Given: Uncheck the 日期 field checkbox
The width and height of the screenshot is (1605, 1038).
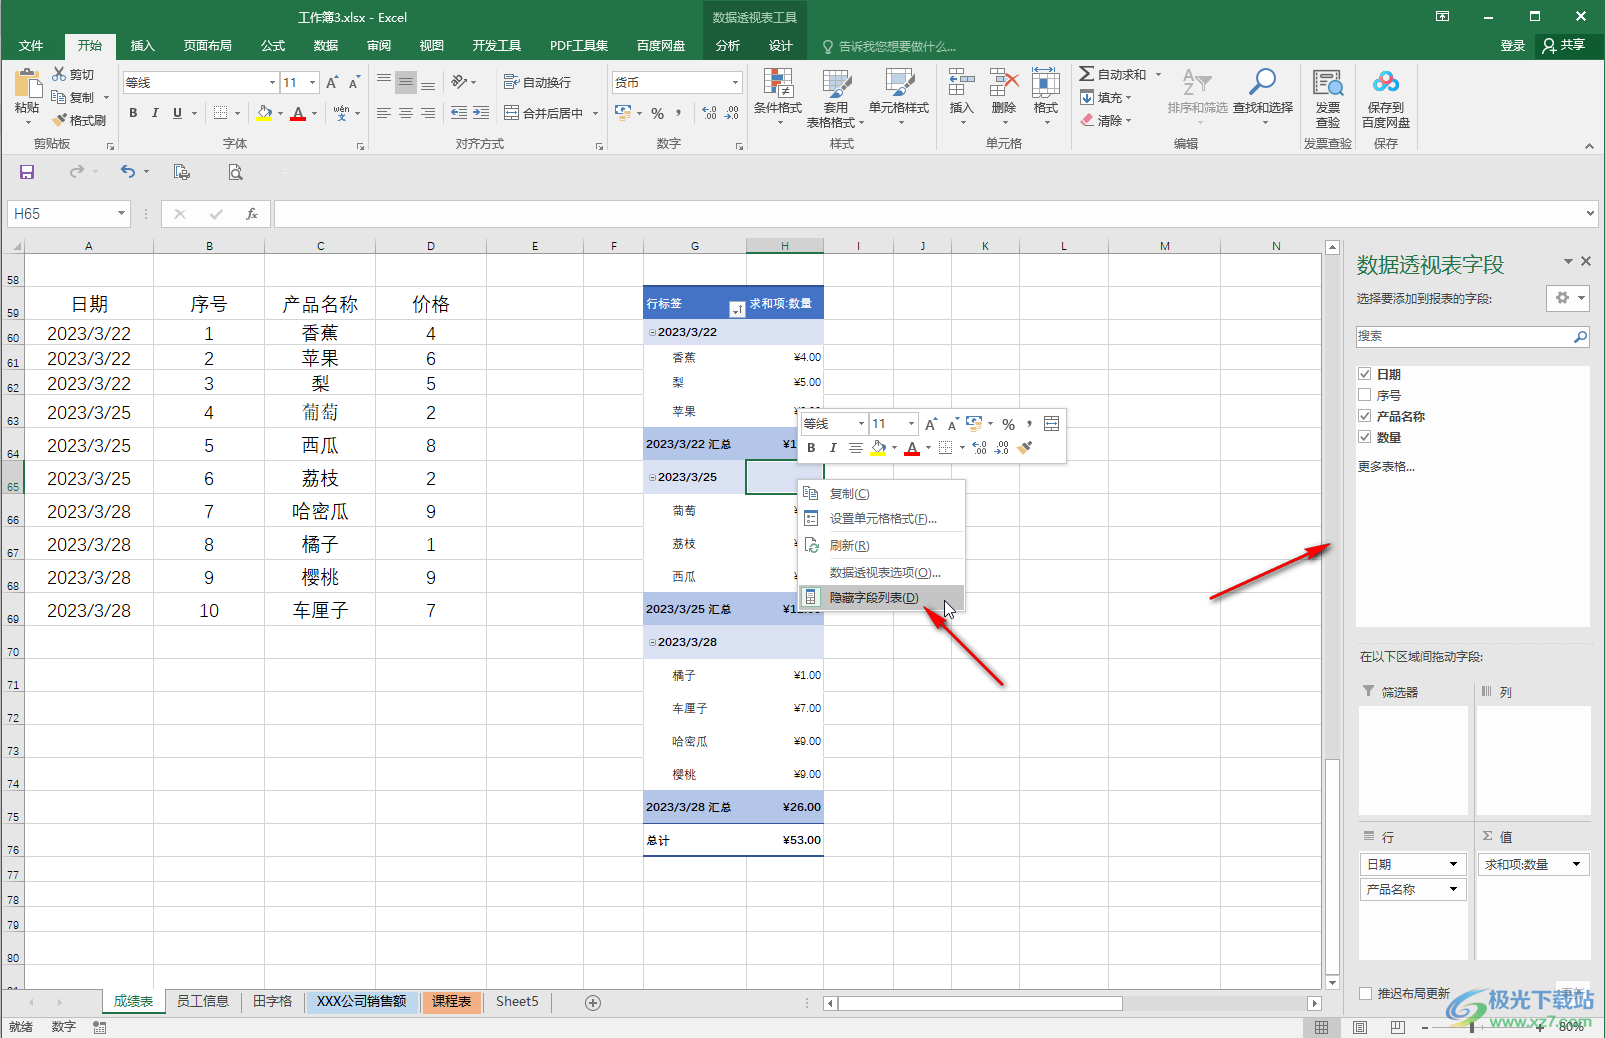Looking at the screenshot, I should pos(1365,374).
